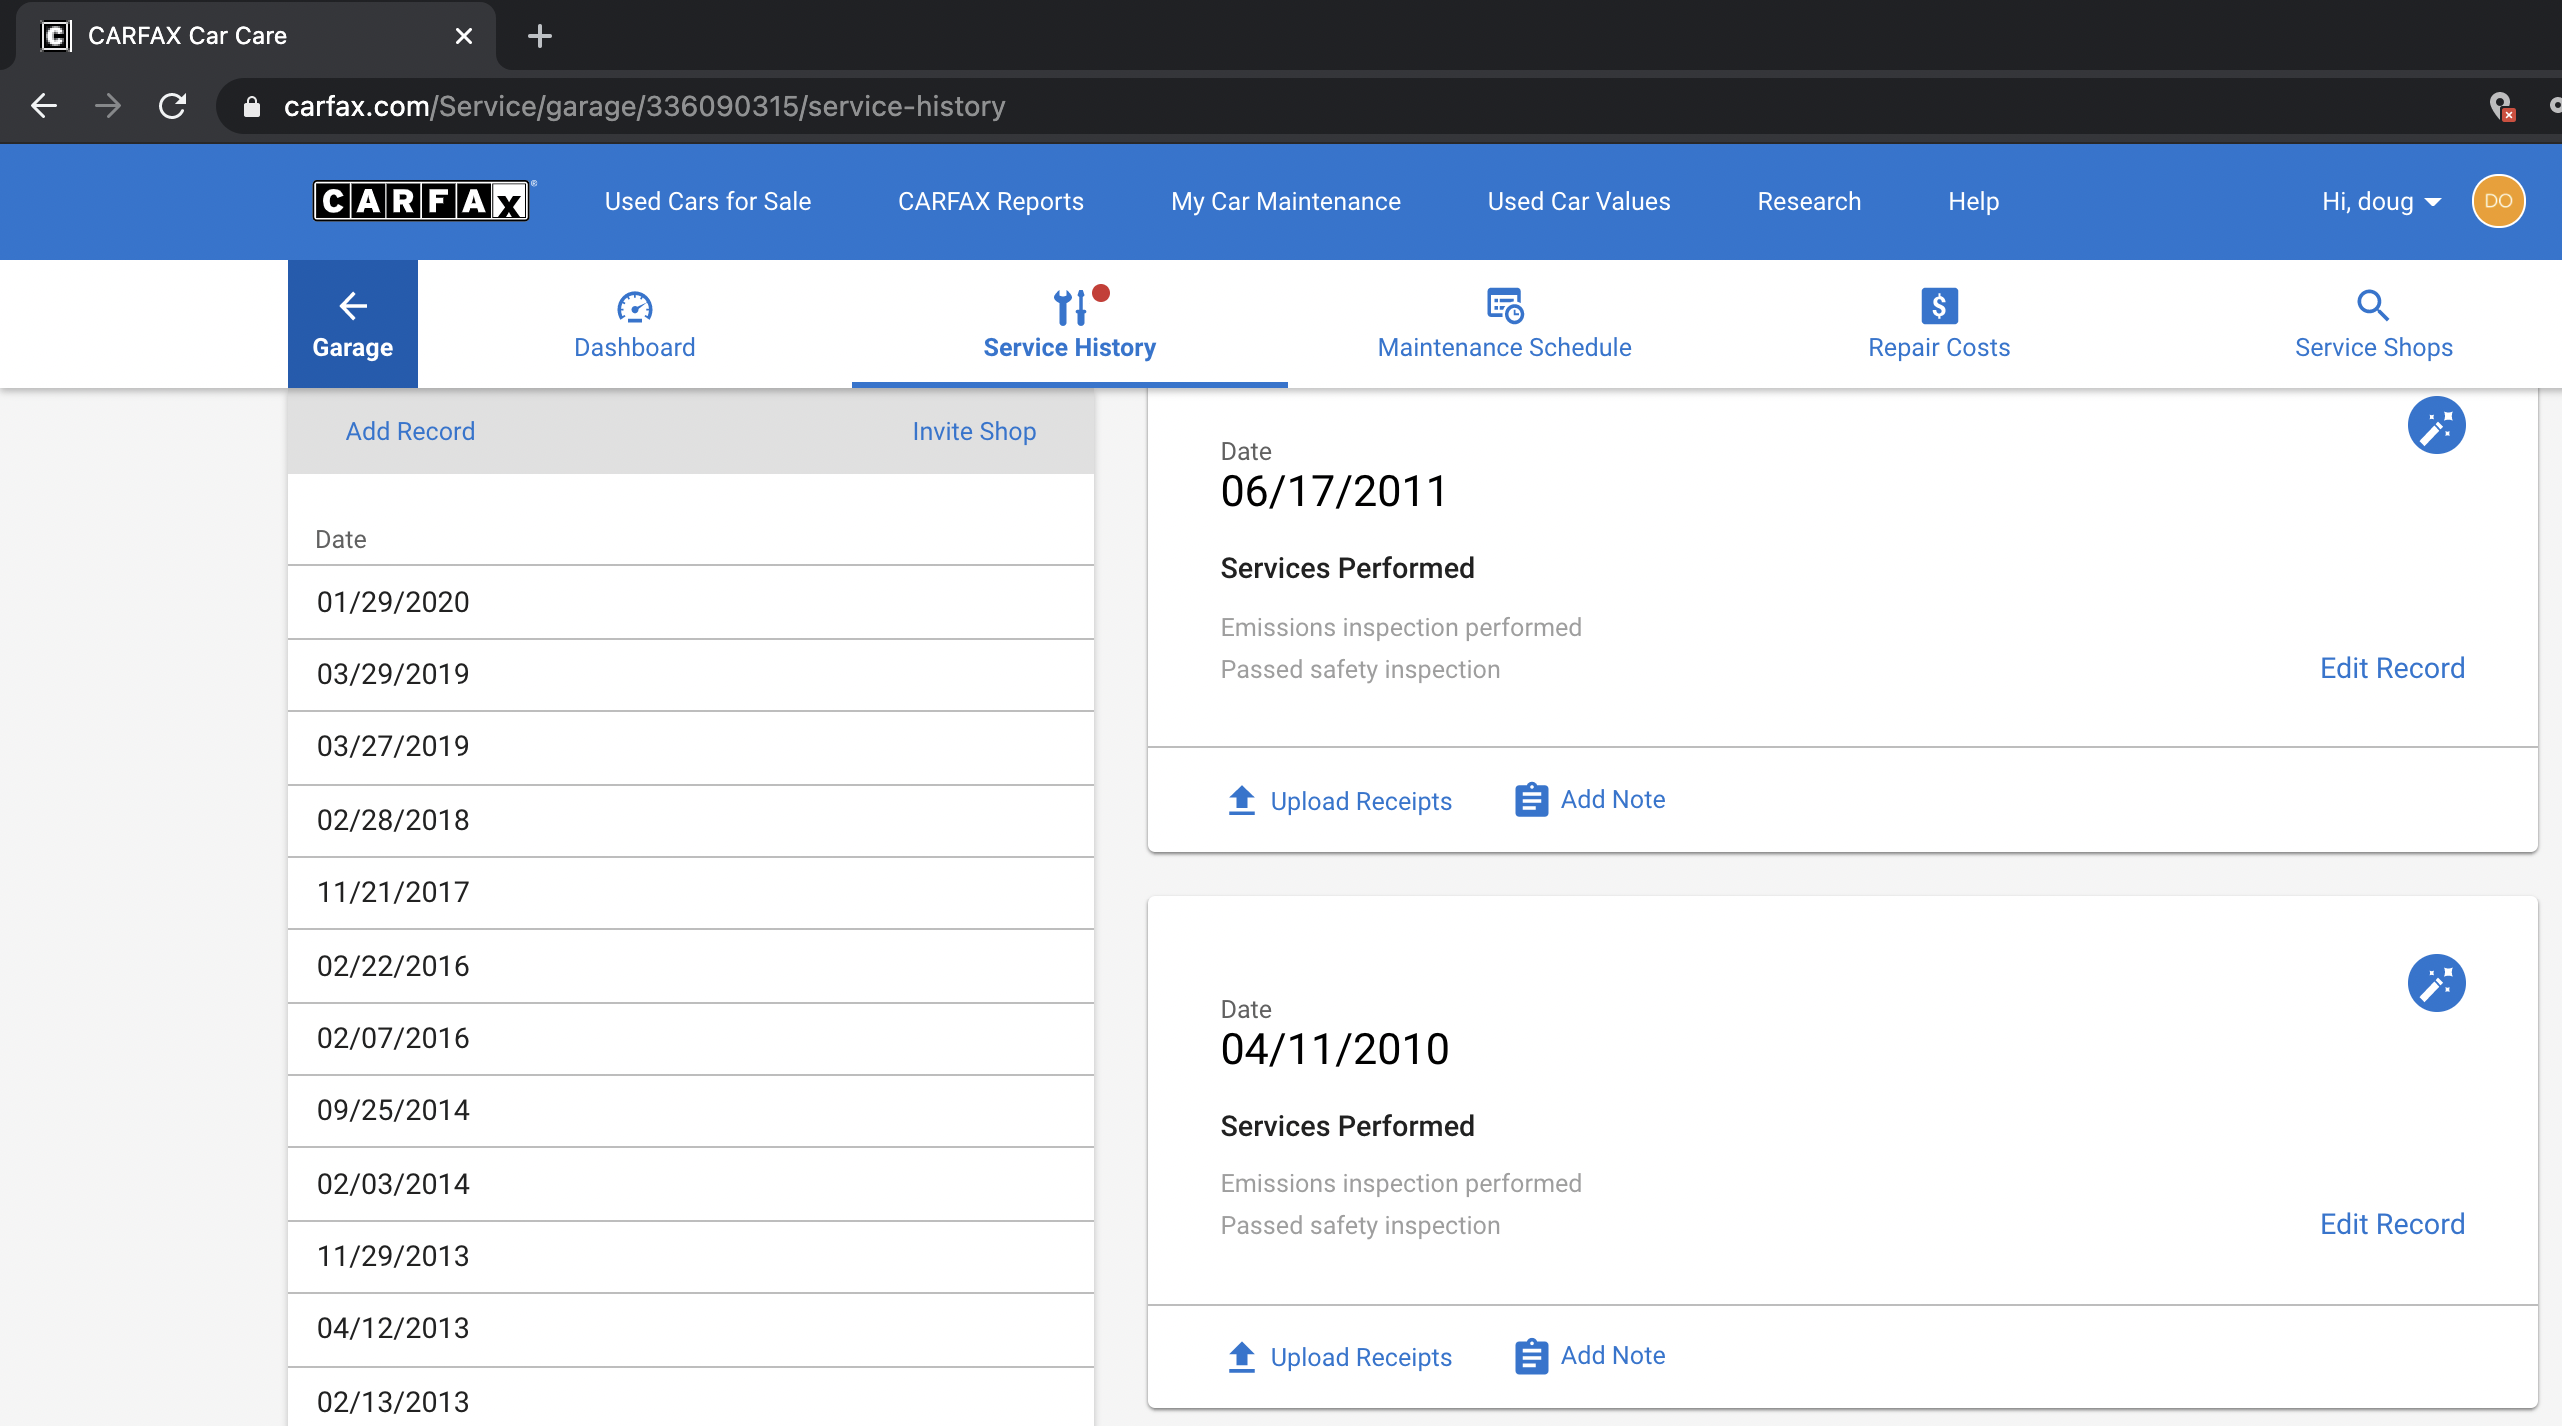This screenshot has width=2562, height=1426.
Task: Click the orange DO user avatar
Action: coord(2498,201)
